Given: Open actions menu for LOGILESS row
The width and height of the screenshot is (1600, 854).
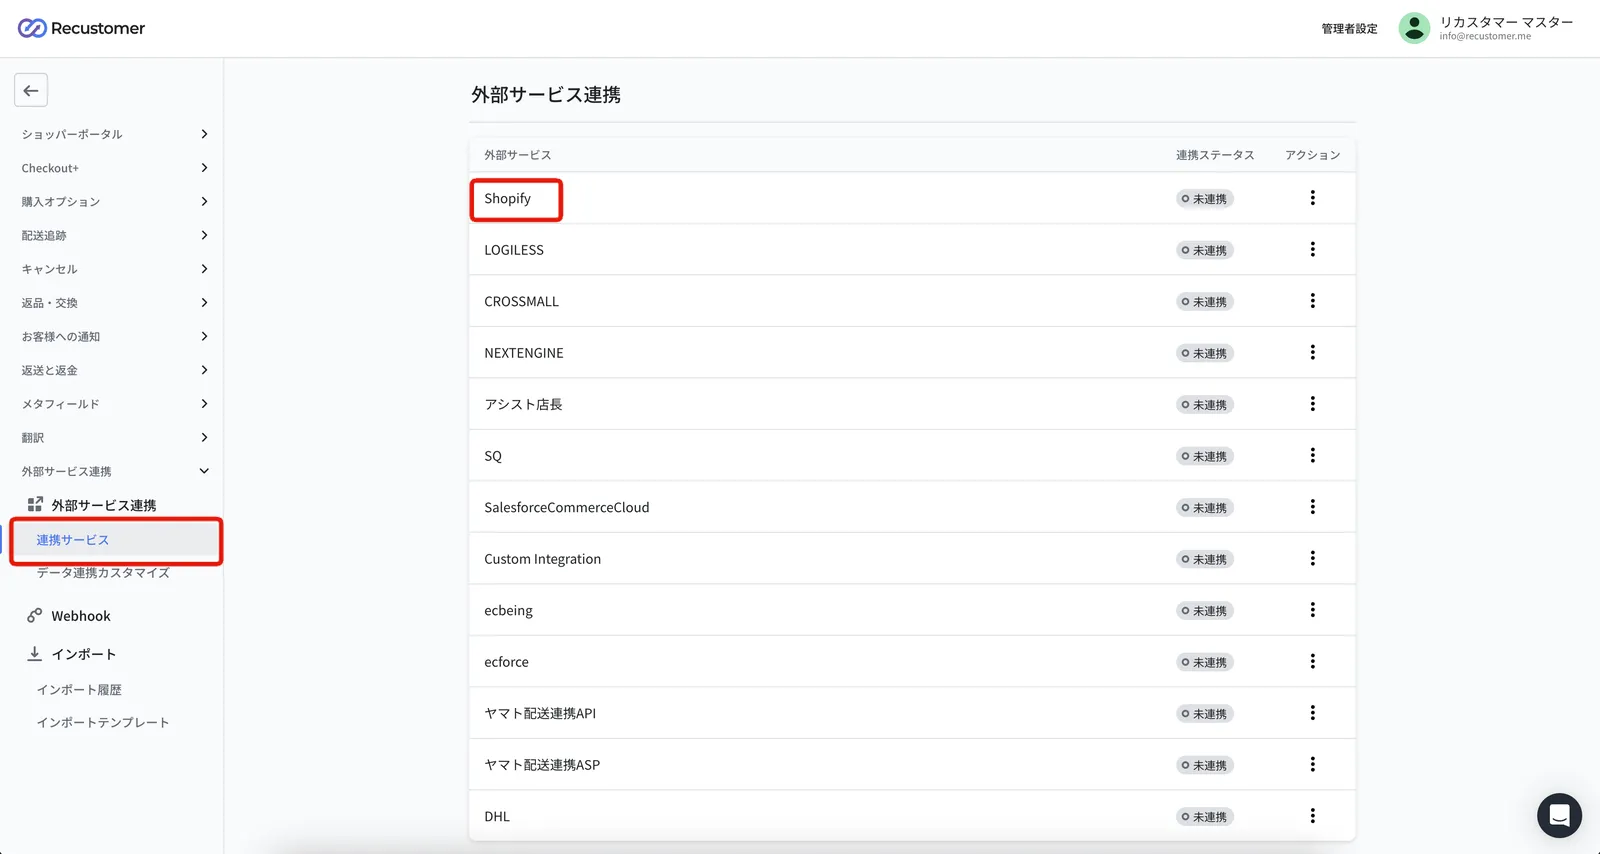Looking at the screenshot, I should tap(1312, 249).
